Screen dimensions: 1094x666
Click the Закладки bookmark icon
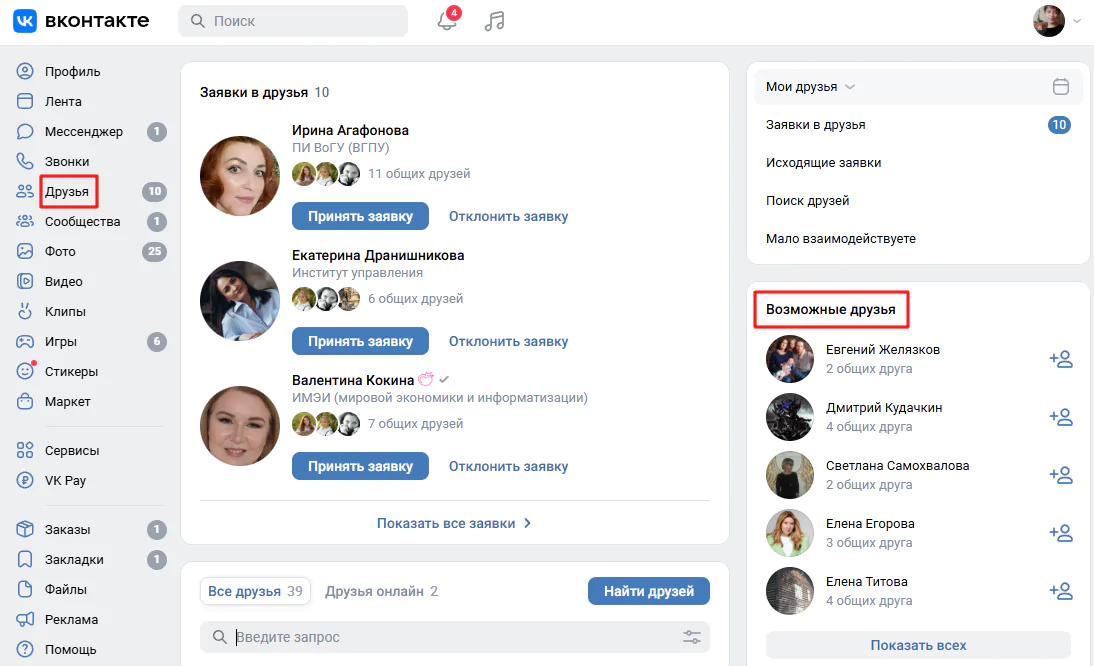tap(25, 559)
